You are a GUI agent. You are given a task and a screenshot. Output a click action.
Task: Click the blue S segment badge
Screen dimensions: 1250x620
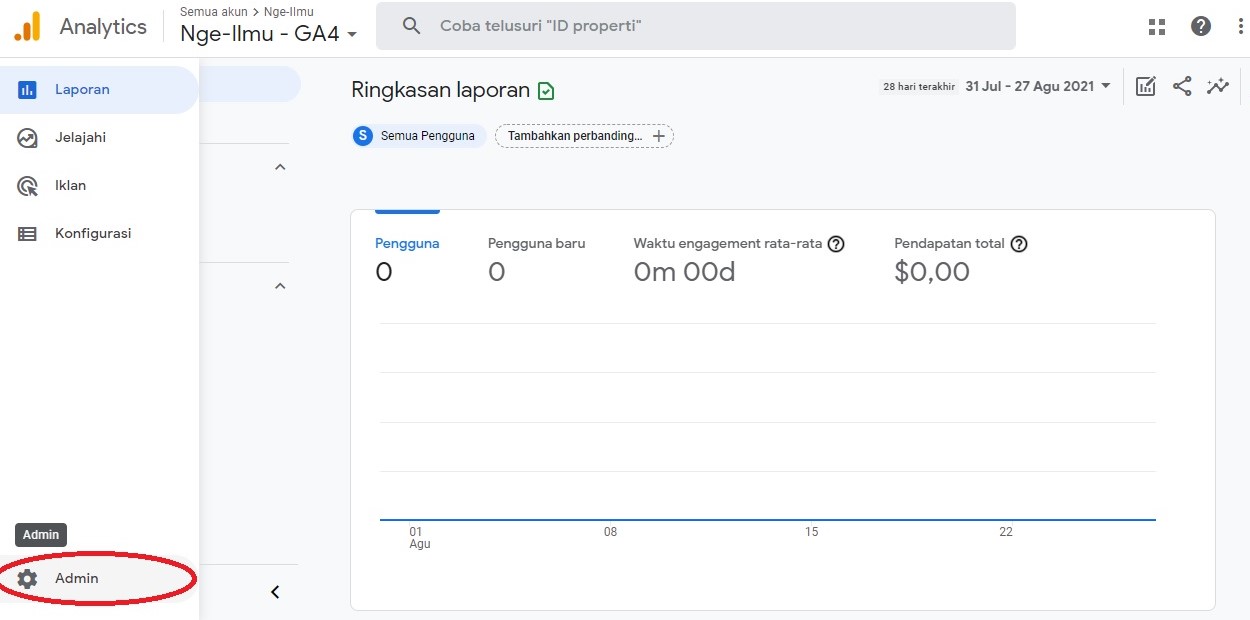point(363,136)
